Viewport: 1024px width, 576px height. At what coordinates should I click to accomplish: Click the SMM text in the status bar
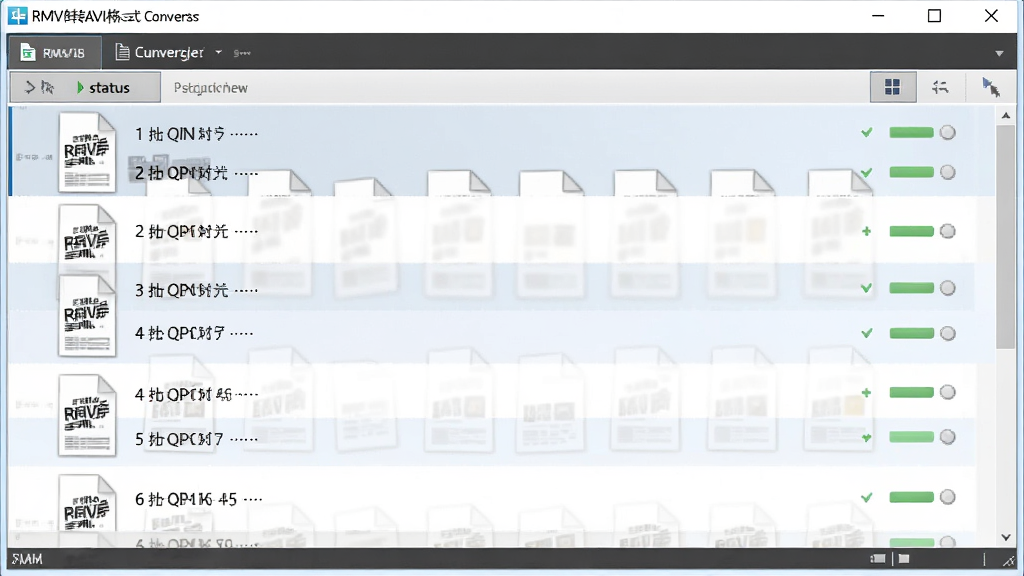pos(27,559)
